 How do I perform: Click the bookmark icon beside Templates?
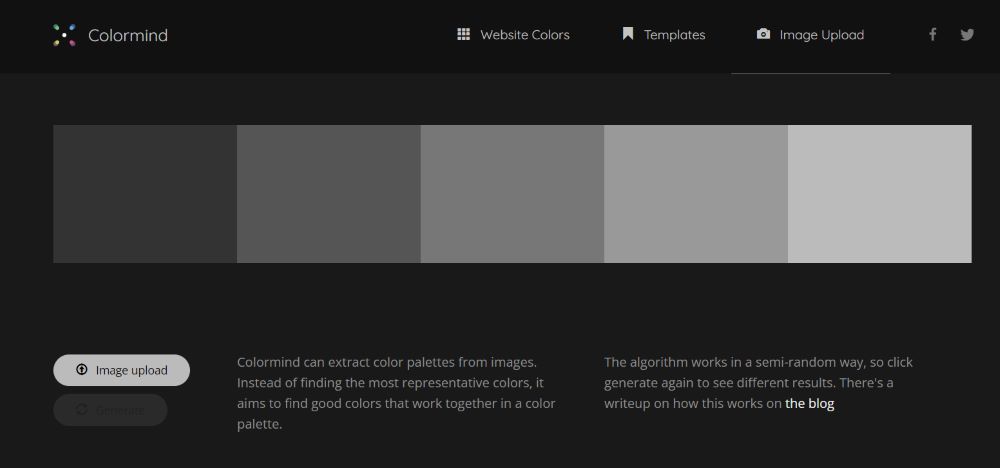(628, 34)
